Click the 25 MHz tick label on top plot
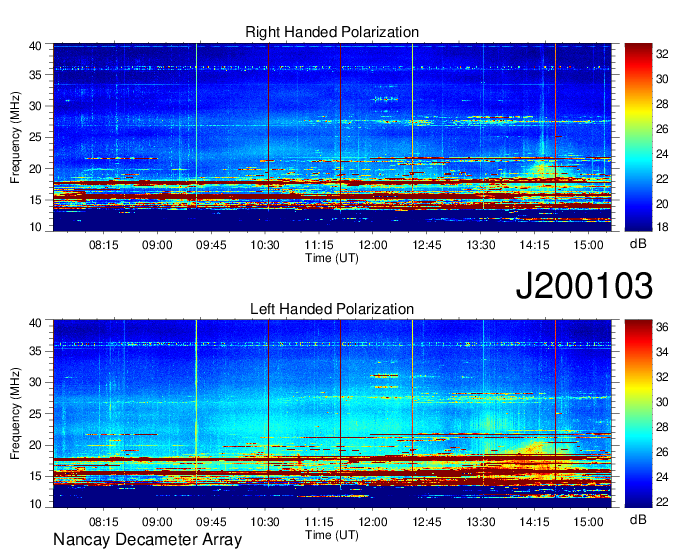 pos(35,137)
